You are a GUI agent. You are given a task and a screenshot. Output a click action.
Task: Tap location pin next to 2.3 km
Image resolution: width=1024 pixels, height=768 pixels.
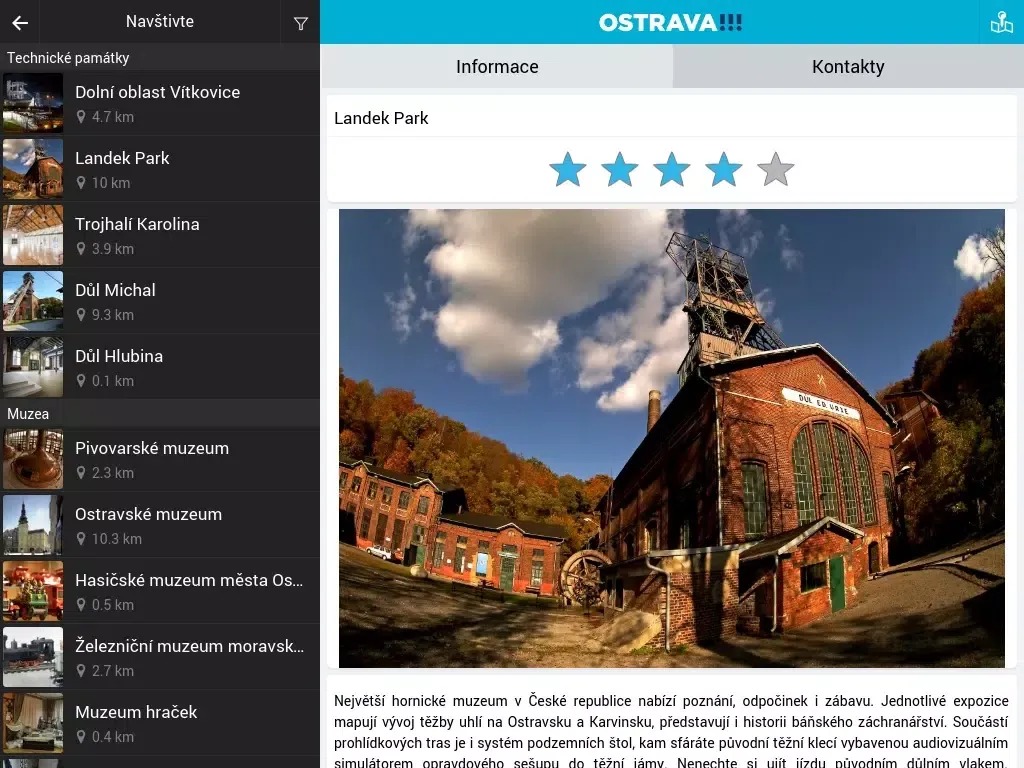pos(81,473)
